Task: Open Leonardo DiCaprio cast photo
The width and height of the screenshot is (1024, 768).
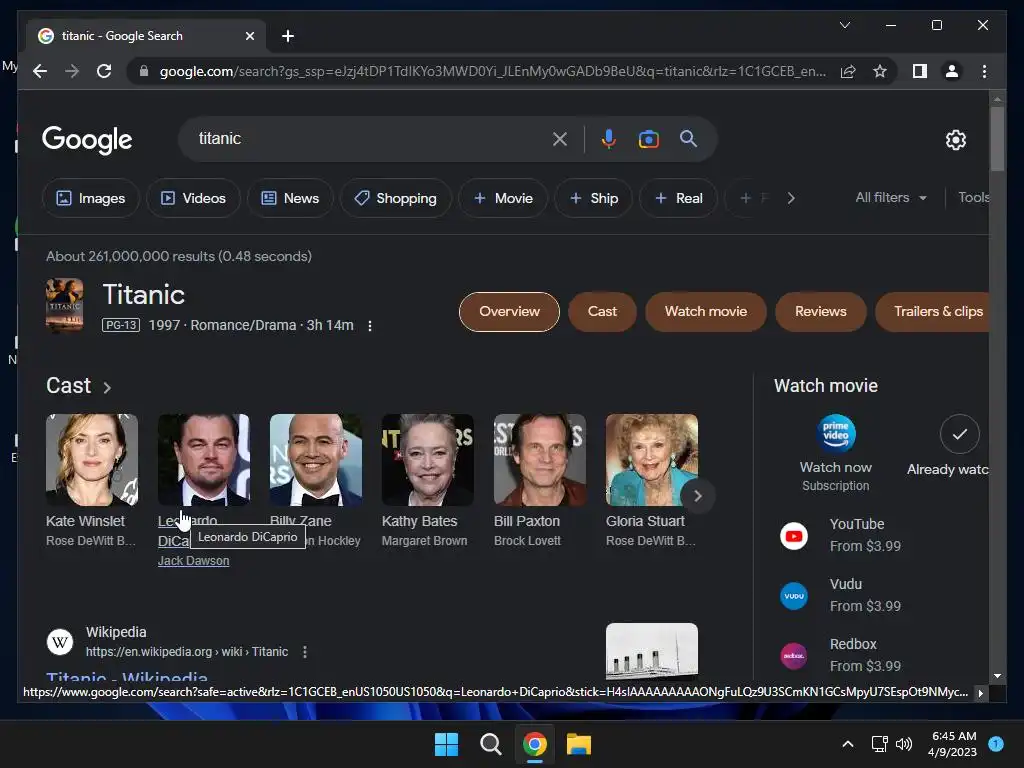Action: (x=204, y=460)
